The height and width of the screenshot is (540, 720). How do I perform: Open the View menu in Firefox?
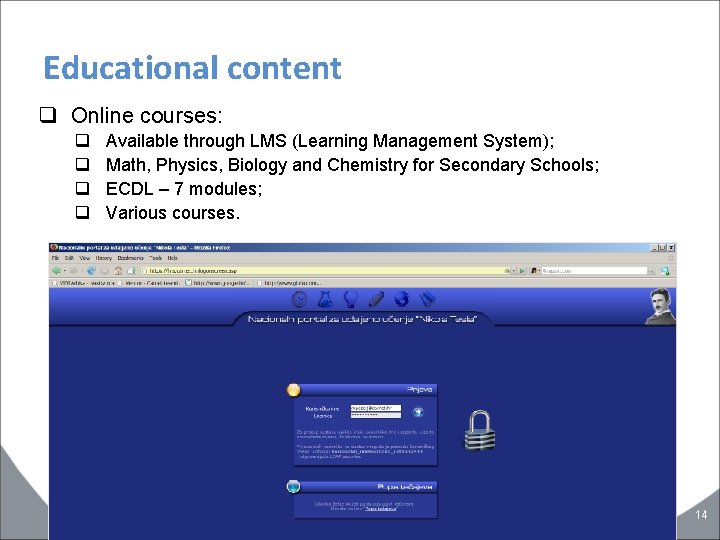coord(84,258)
